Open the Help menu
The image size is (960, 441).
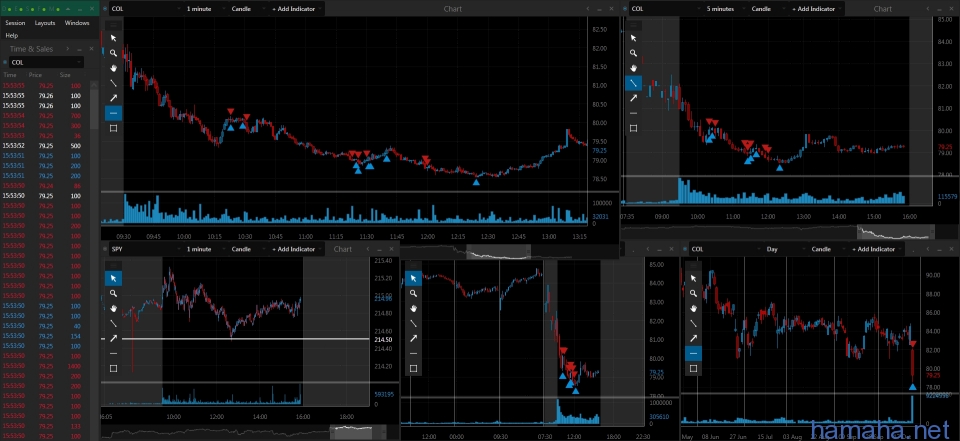point(11,36)
